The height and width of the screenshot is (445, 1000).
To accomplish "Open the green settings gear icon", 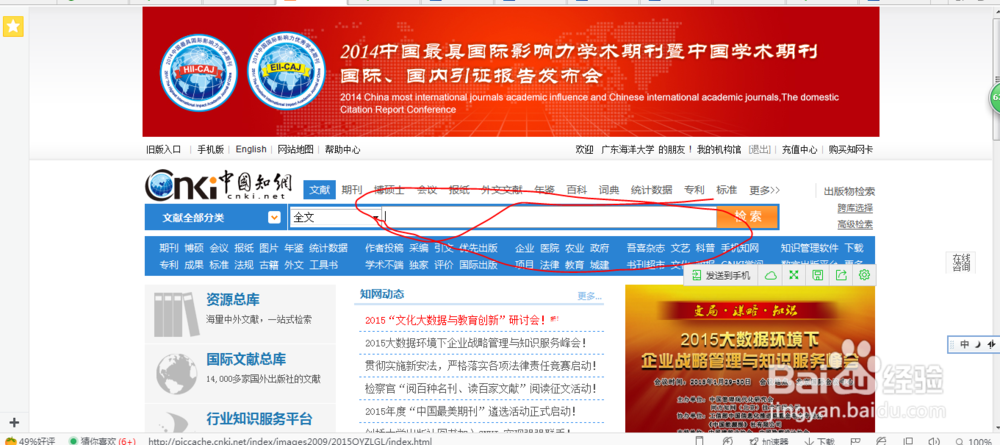I will [865, 275].
